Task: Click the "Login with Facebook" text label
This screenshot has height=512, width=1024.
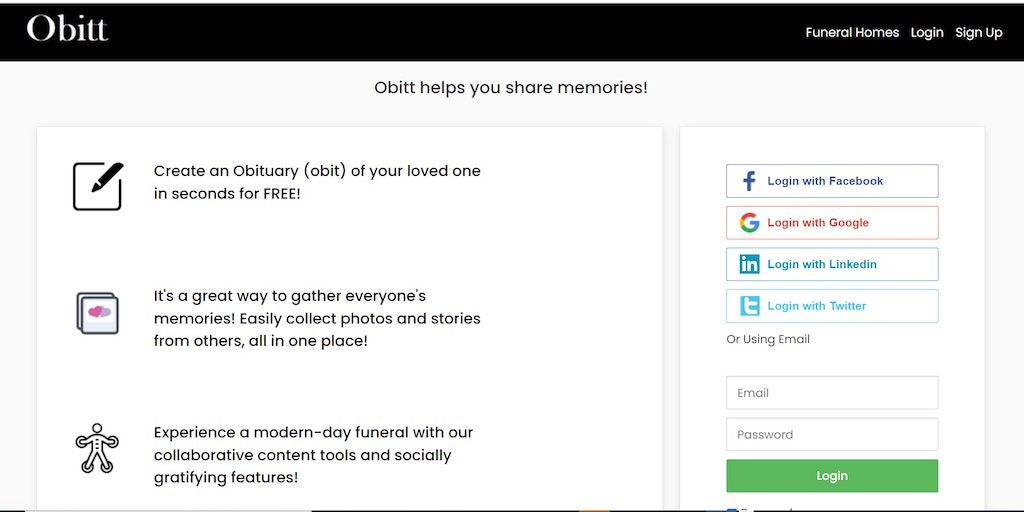Action: (825, 181)
